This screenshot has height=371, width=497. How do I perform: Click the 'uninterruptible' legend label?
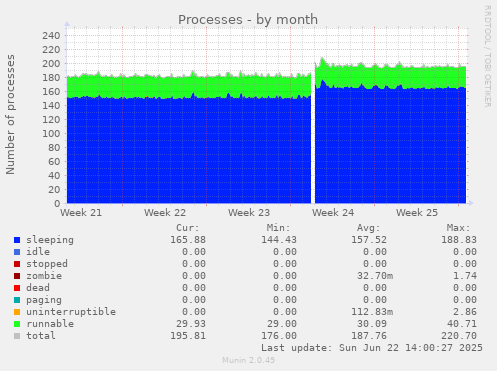pyautogui.click(x=71, y=312)
